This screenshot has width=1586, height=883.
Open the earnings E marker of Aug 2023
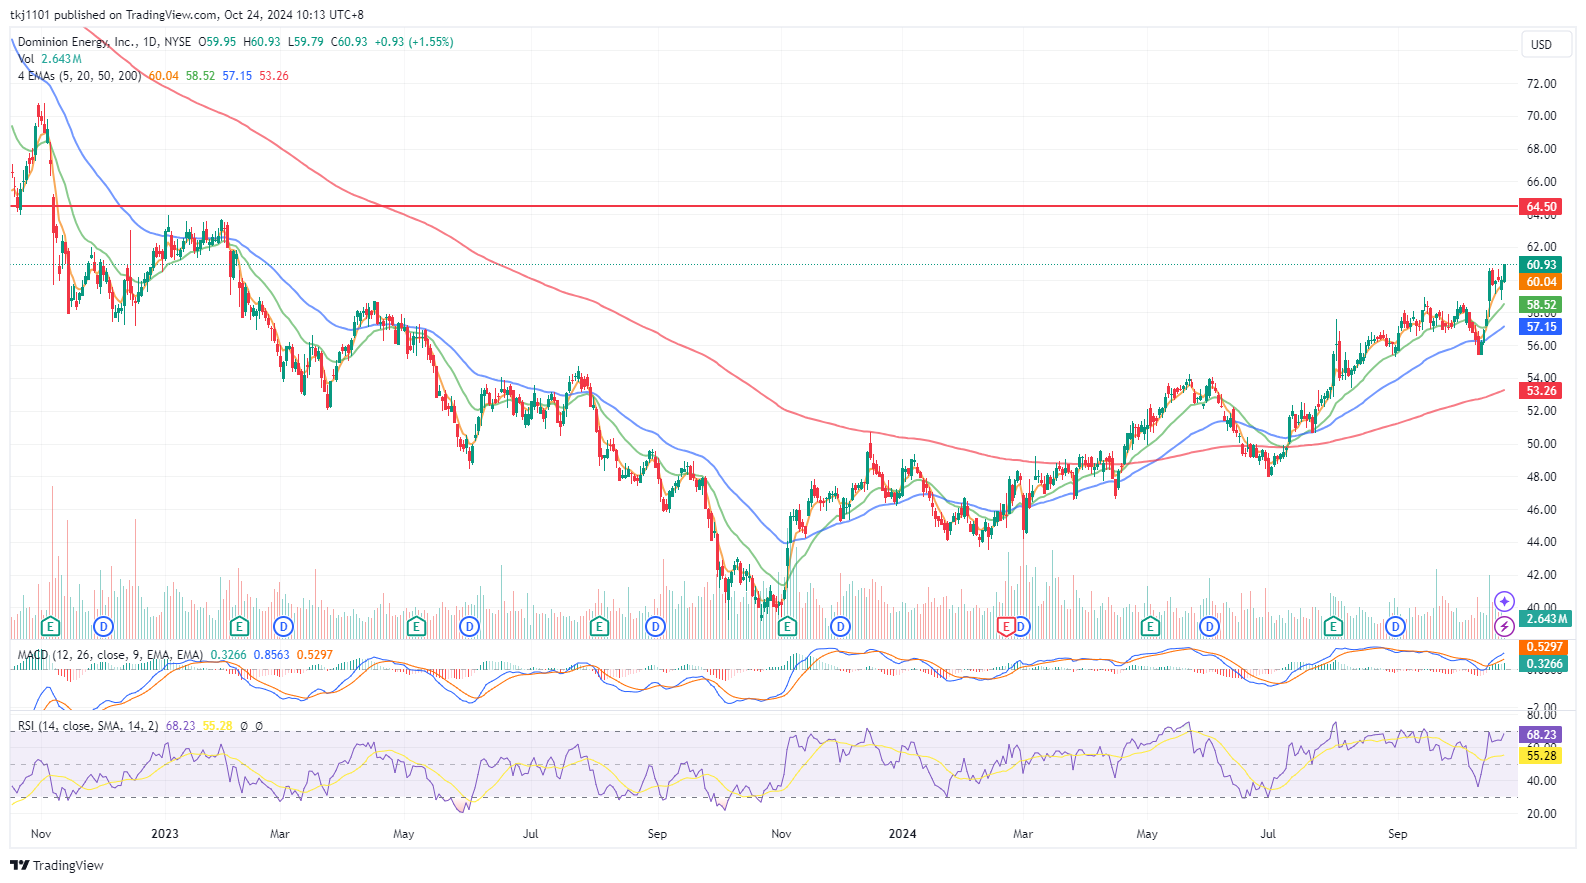[599, 627]
